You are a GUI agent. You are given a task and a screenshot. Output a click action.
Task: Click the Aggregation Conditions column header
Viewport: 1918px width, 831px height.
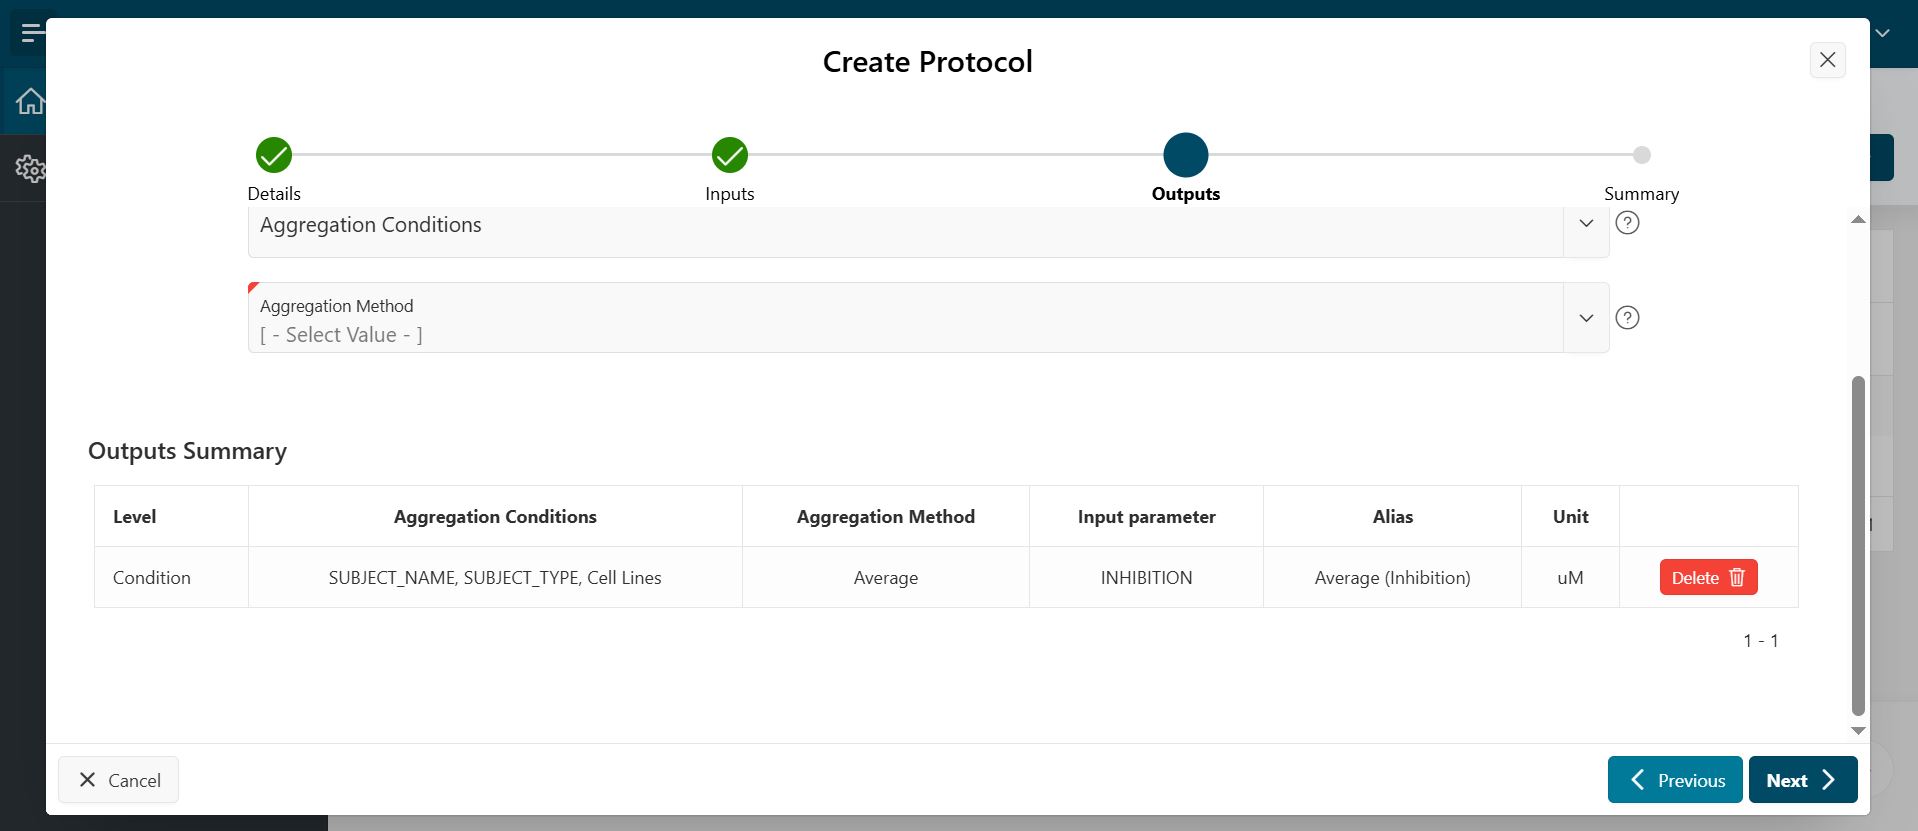pyautogui.click(x=495, y=517)
